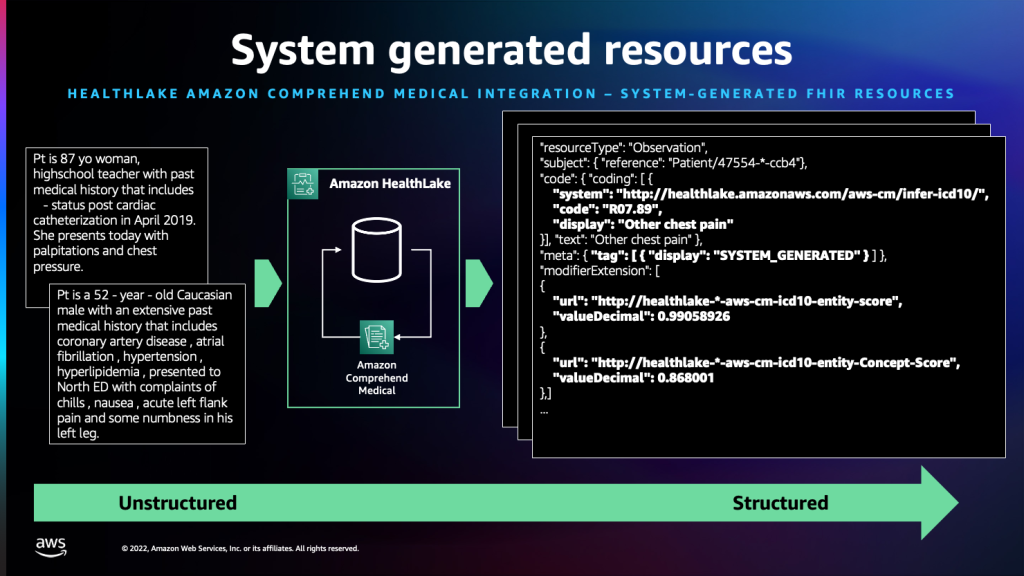Click the AWS logo

click(x=51, y=547)
